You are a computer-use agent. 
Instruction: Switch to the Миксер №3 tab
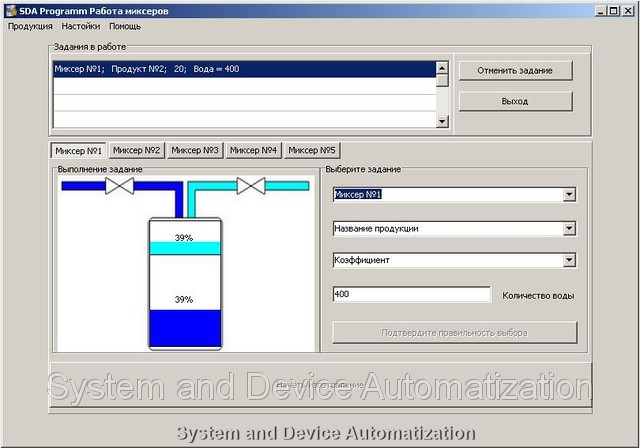(x=194, y=151)
